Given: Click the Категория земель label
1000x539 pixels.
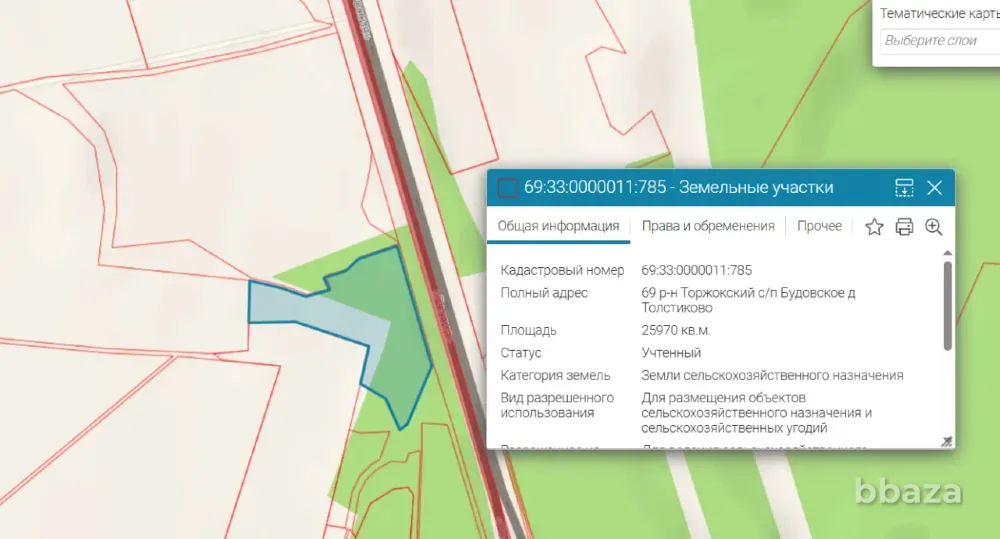Looking at the screenshot, I should pos(555,376).
